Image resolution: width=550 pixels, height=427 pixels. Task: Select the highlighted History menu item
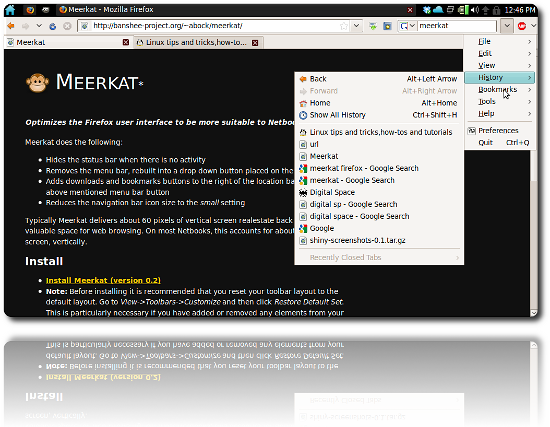click(x=499, y=78)
